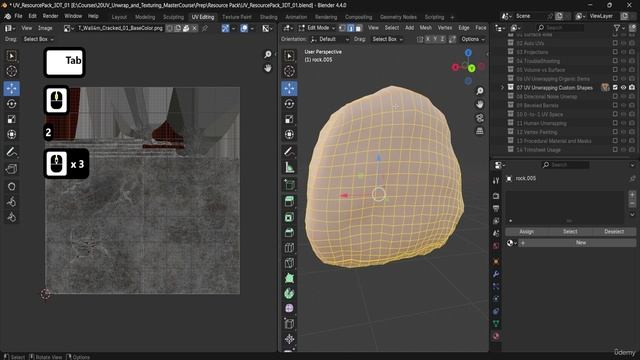Select the Move tool in UV editor

coord(11,88)
